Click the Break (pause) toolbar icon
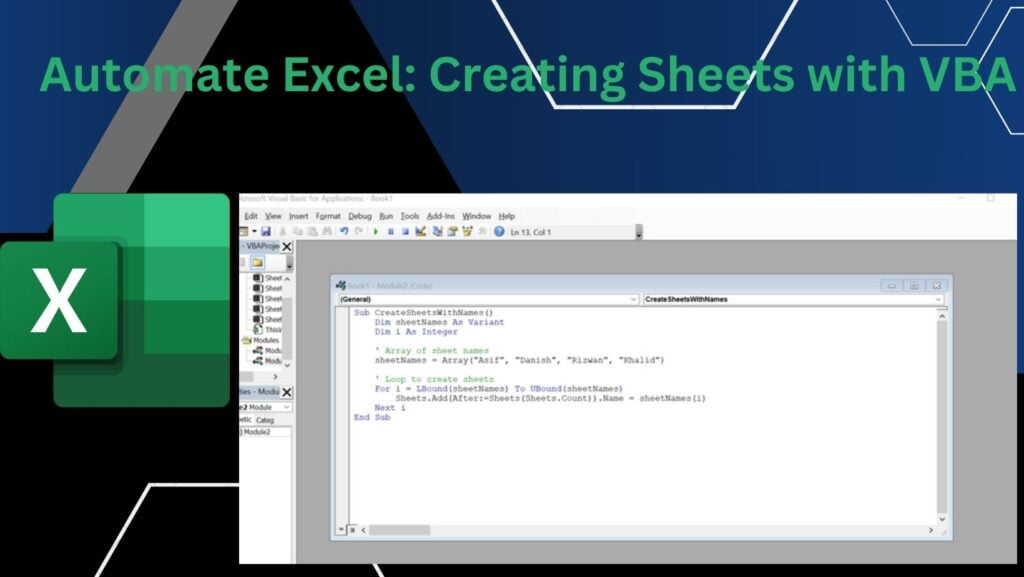Screen dimensions: 1024x577 tap(391, 232)
